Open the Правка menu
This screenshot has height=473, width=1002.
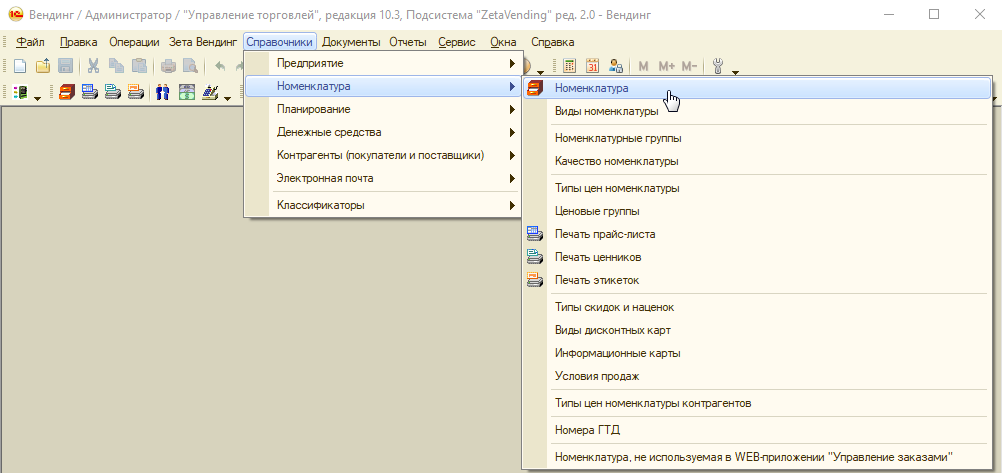point(79,42)
